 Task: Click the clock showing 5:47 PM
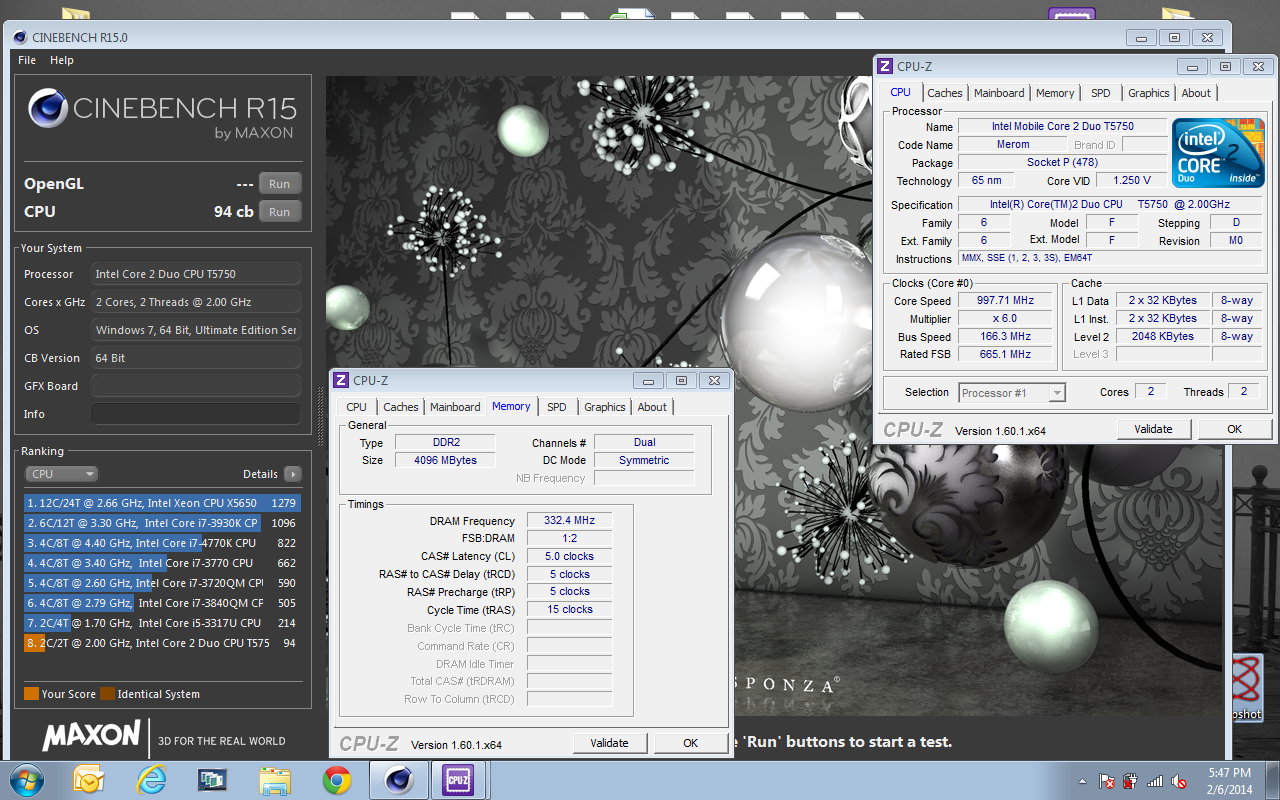click(1229, 773)
